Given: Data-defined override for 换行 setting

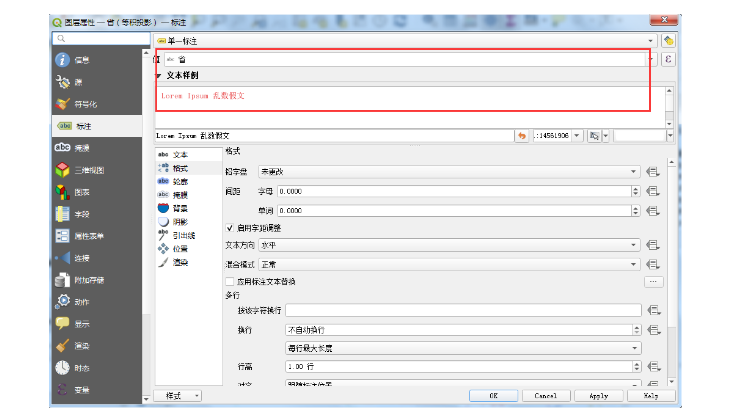Looking at the screenshot, I should (654, 330).
